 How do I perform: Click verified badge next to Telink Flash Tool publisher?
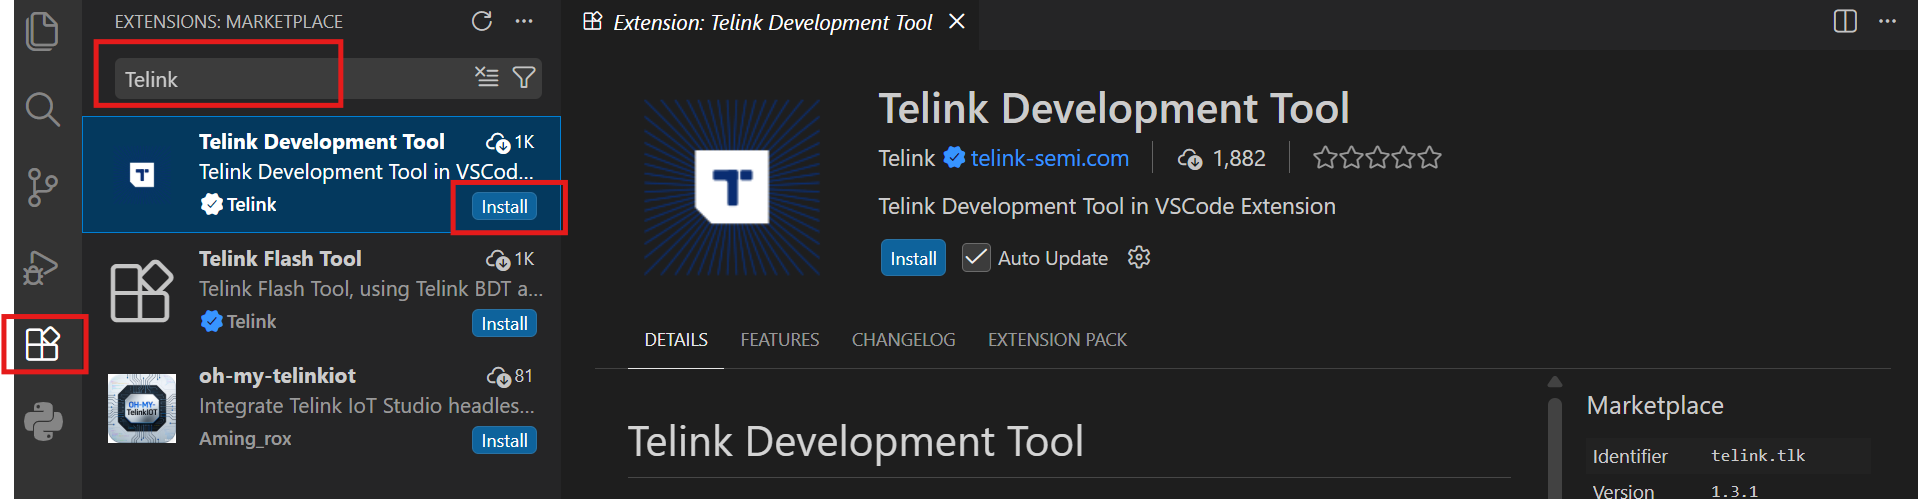[211, 321]
